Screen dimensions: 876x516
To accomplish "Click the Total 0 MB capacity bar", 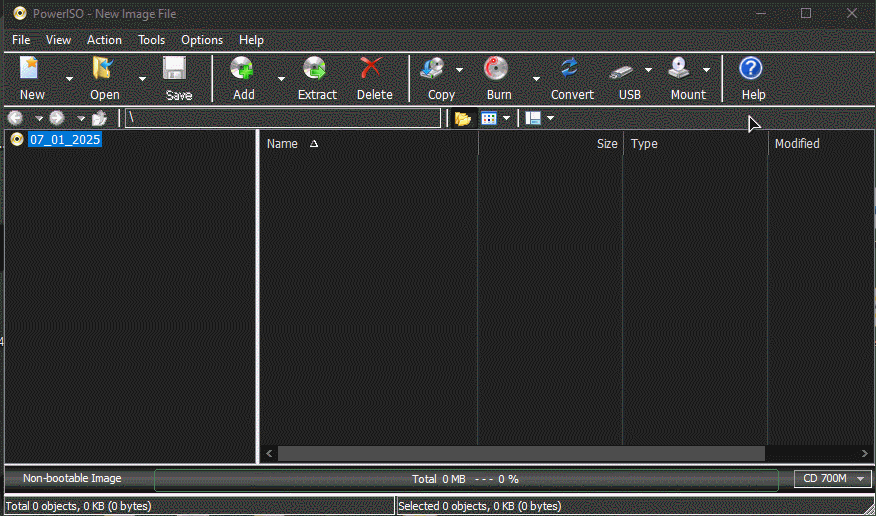I will click(x=466, y=479).
